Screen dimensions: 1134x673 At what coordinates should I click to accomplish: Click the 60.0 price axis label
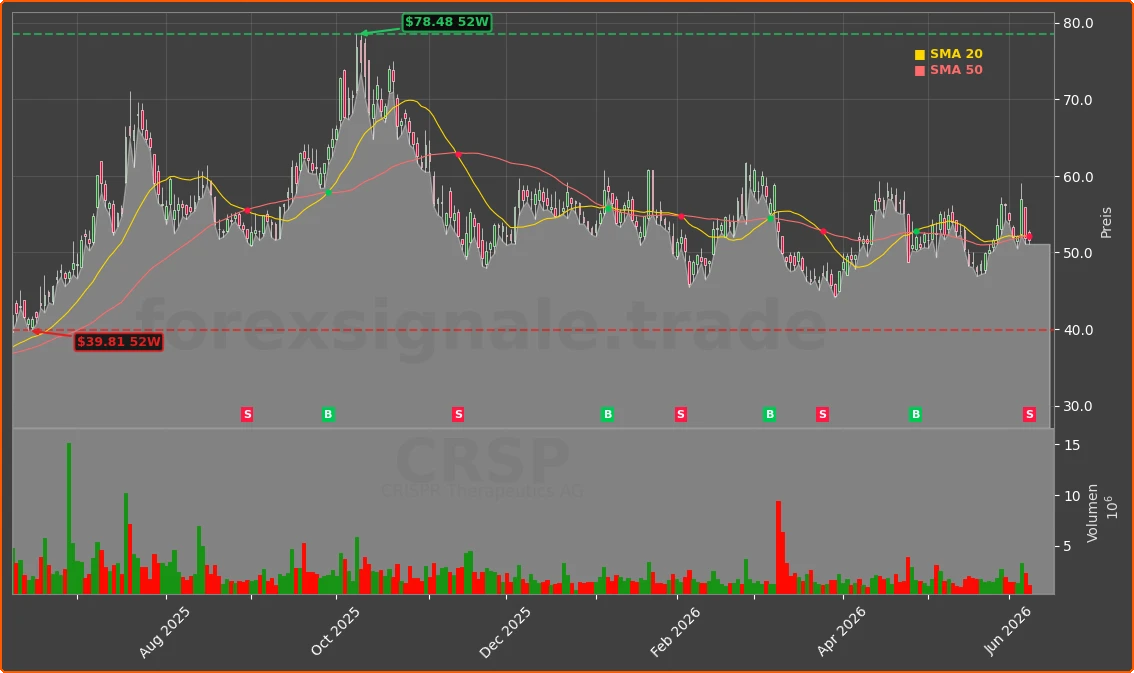[x=1078, y=176]
